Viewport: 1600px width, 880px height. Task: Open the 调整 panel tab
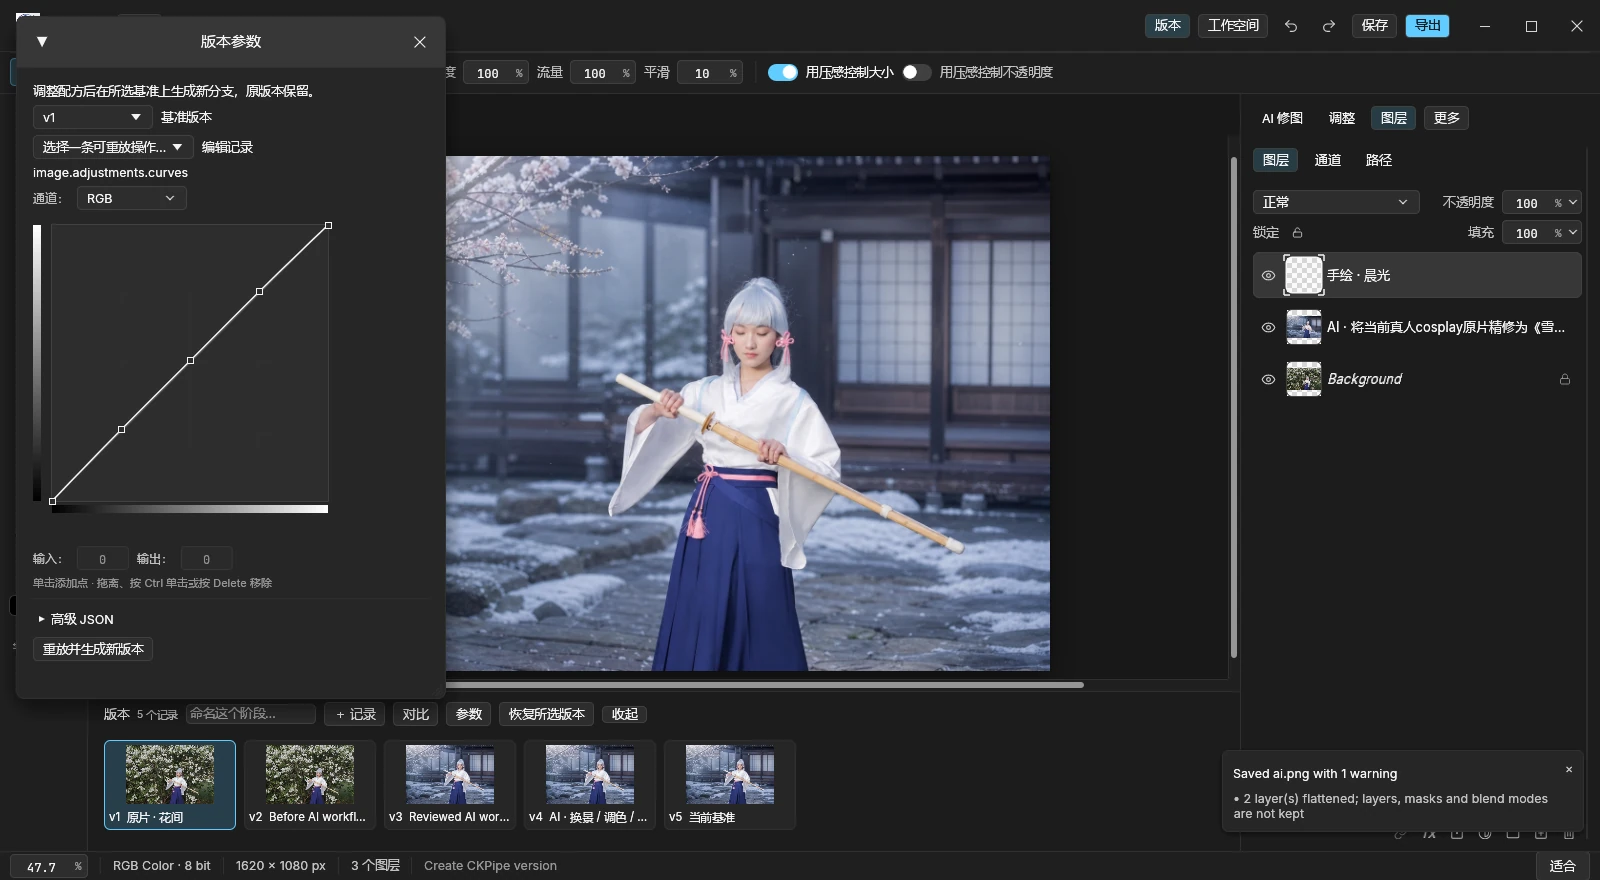pos(1342,118)
